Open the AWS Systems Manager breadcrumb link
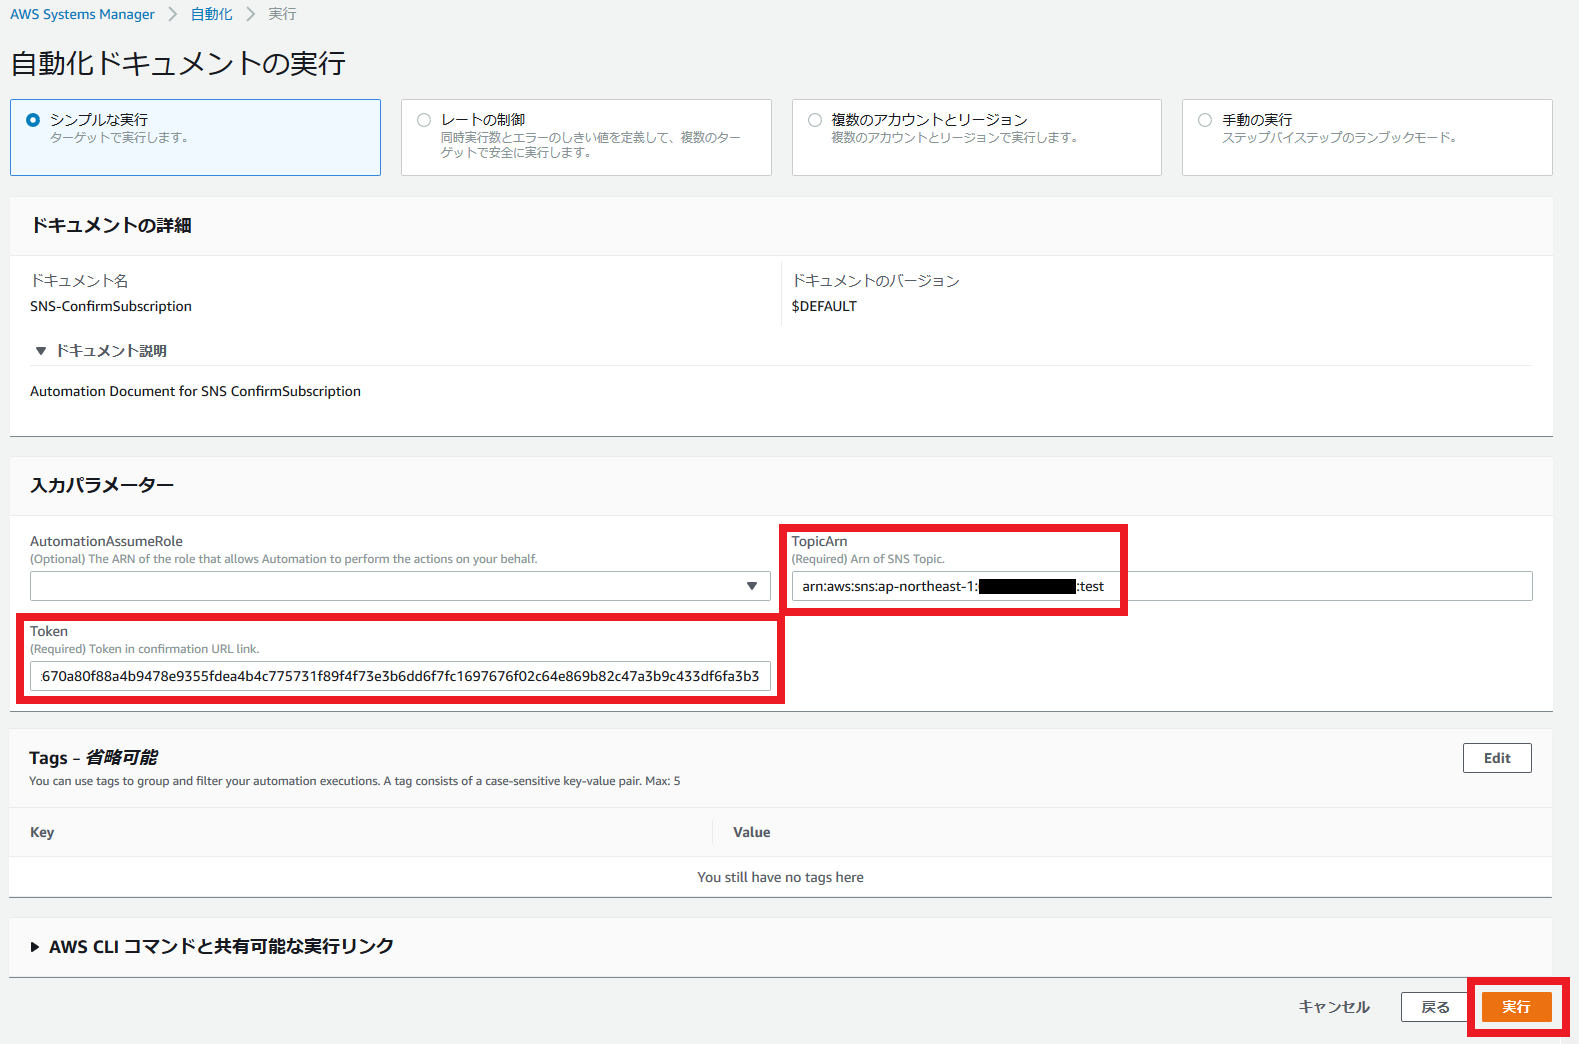 pyautogui.click(x=82, y=14)
